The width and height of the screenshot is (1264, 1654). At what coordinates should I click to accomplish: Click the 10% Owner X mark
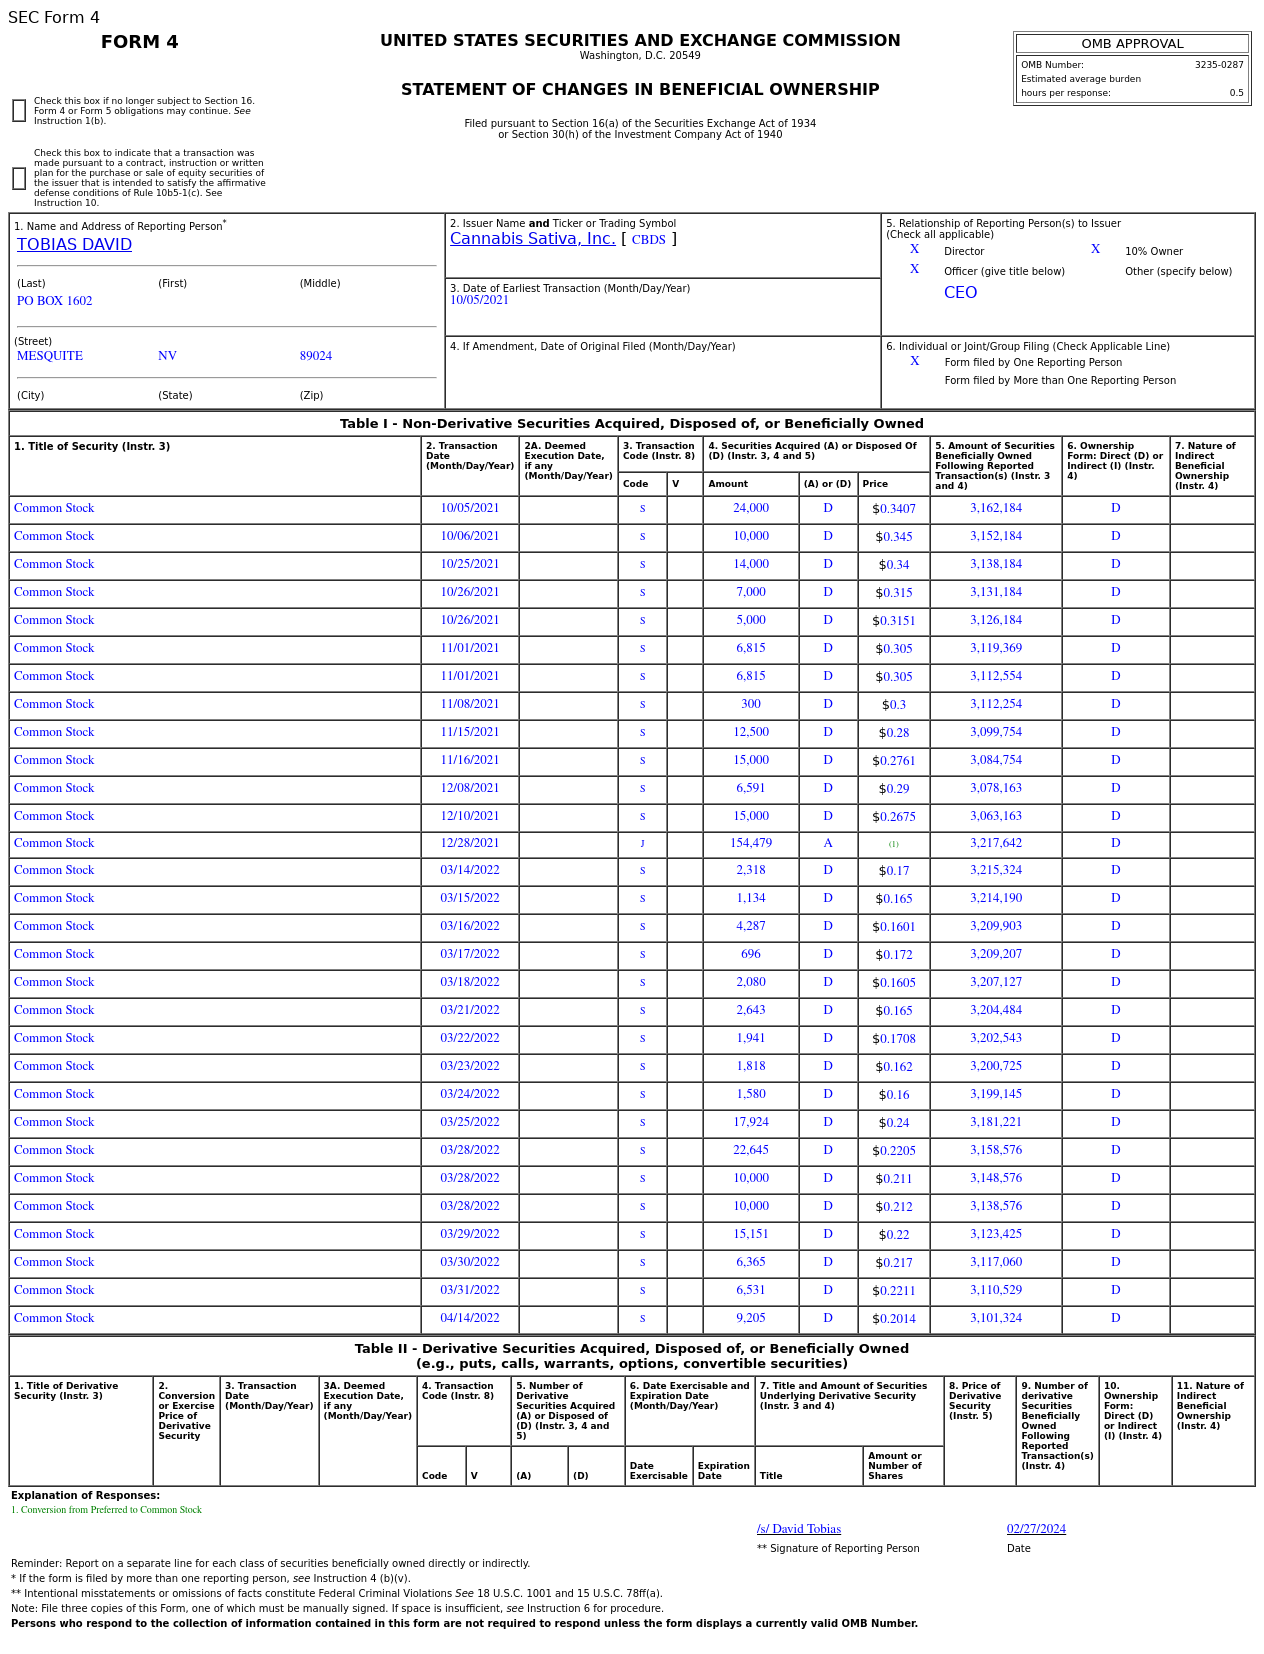point(1095,250)
